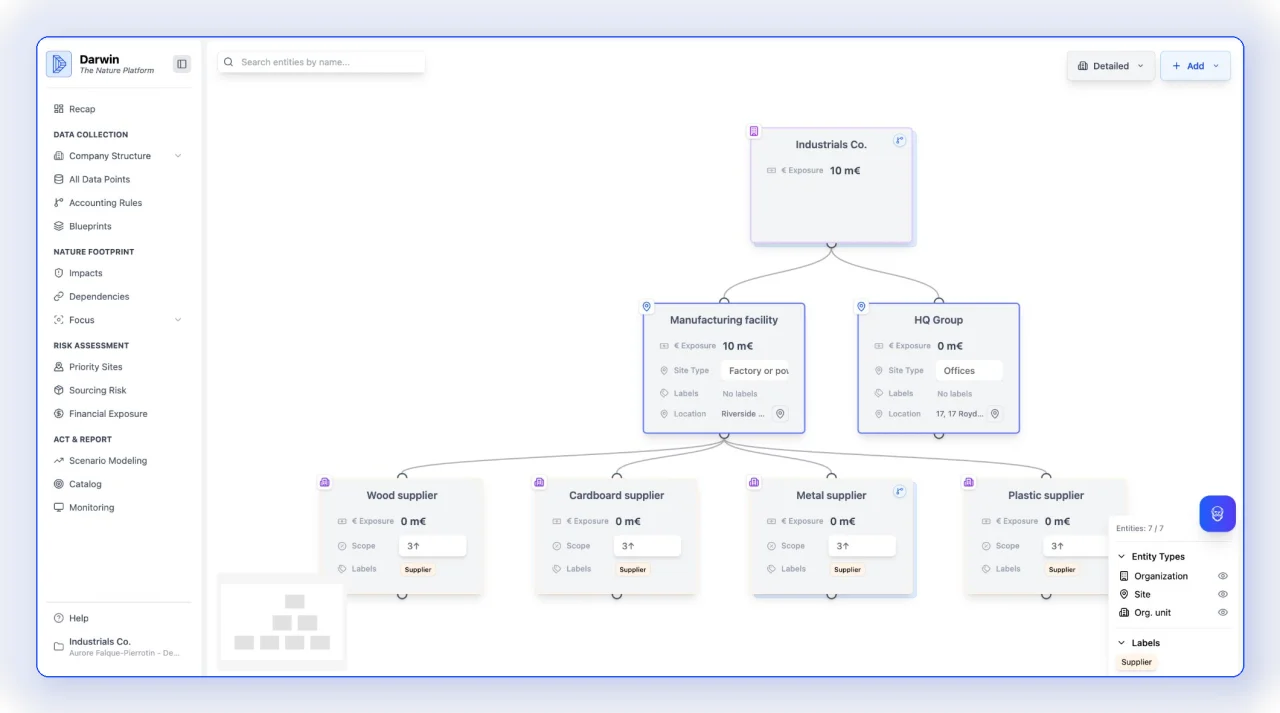
Task: Collapse the Entity Types section
Action: pyautogui.click(x=1121, y=556)
